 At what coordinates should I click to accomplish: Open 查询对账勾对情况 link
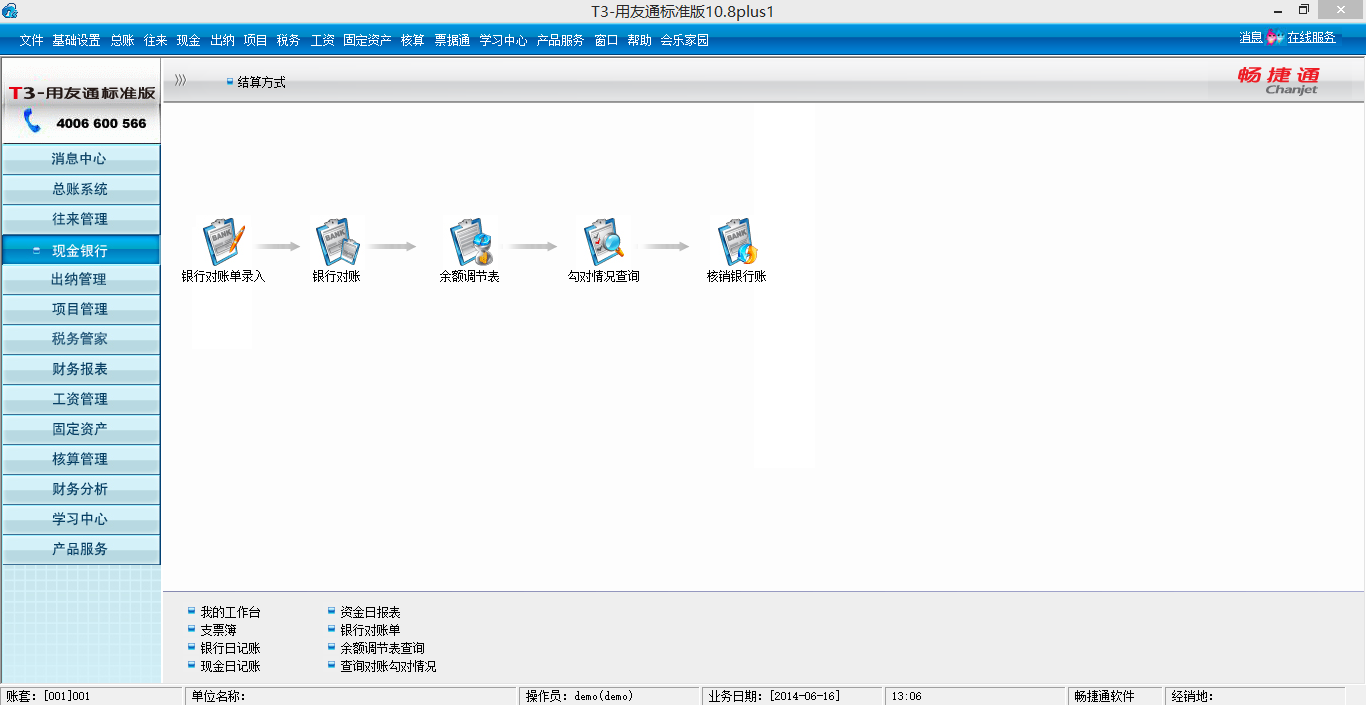388,666
